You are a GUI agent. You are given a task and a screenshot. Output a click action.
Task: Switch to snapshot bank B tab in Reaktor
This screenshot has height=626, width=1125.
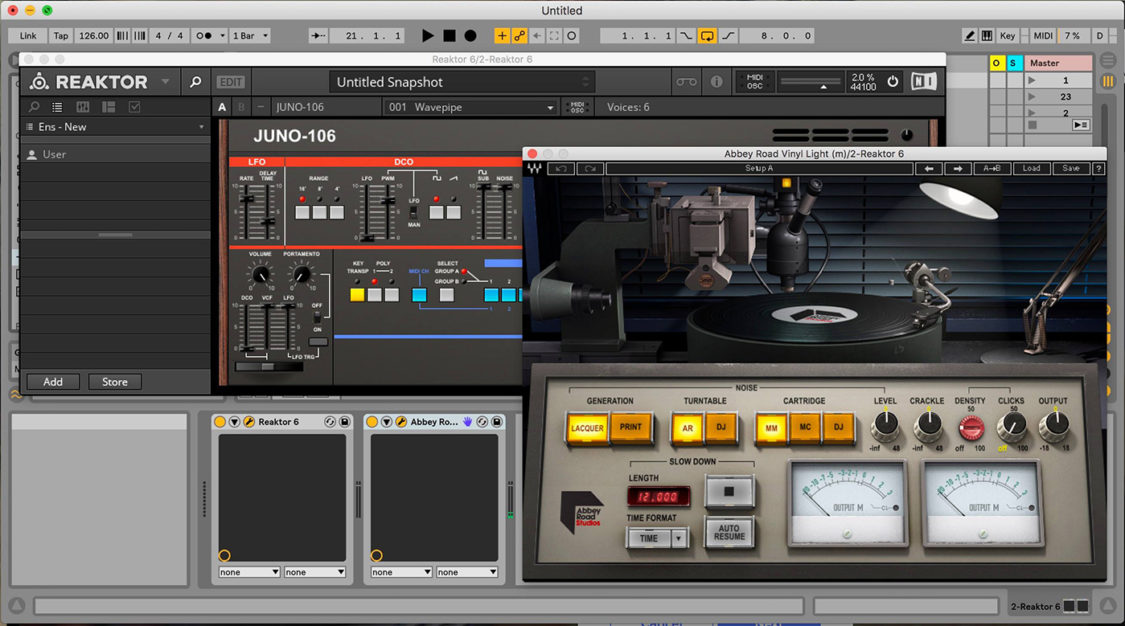tap(240, 106)
